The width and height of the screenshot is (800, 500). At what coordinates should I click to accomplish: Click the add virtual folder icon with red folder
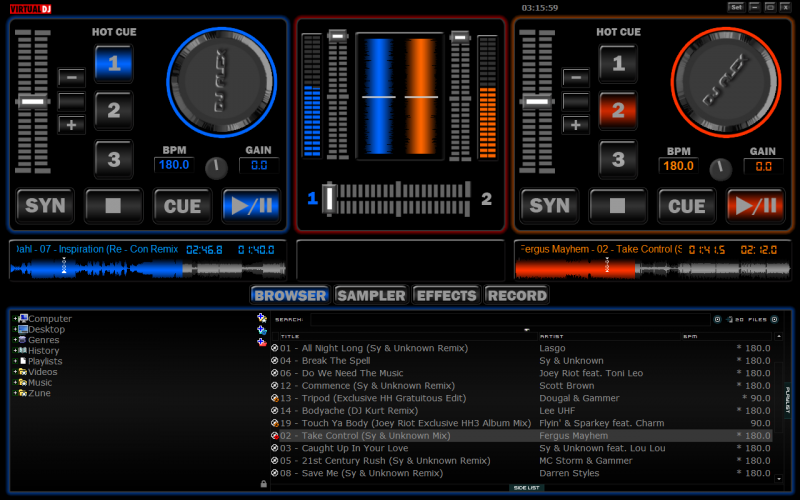(x=262, y=342)
